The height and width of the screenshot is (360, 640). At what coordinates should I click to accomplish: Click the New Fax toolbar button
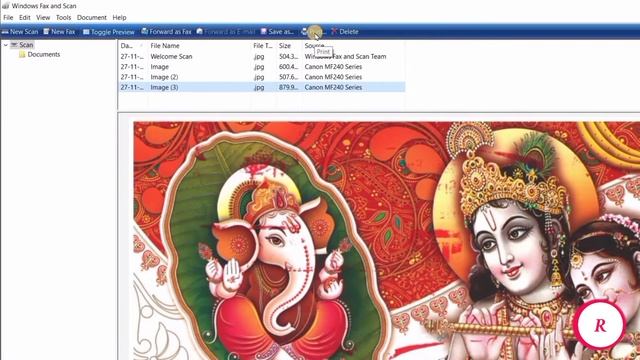(x=59, y=31)
